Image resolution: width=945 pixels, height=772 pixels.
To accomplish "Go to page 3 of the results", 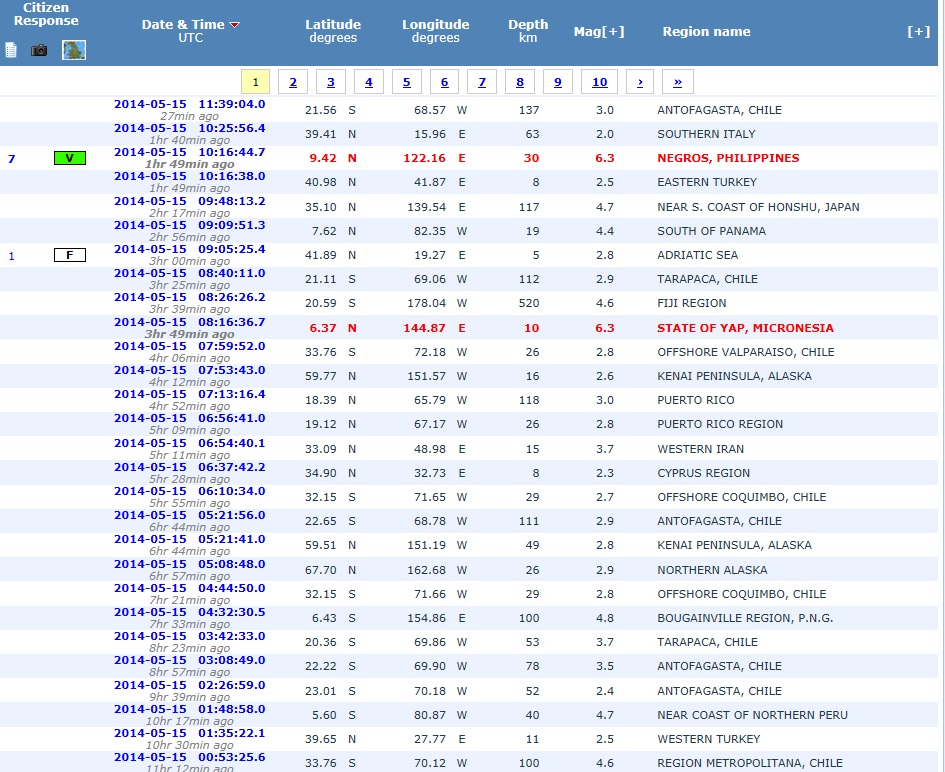I will tap(331, 82).
